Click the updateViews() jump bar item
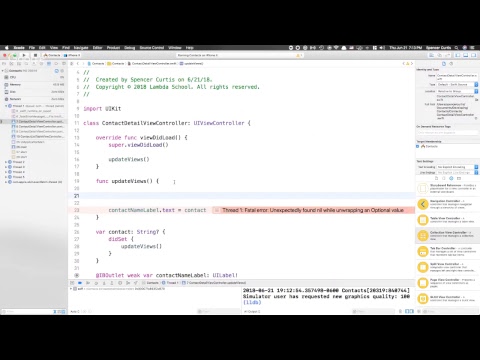The width and height of the screenshot is (480, 360). pyautogui.click(x=192, y=63)
